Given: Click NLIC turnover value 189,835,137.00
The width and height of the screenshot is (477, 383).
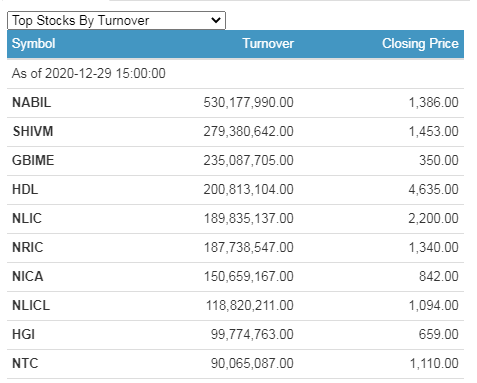Looking at the screenshot, I should pyautogui.click(x=249, y=218).
